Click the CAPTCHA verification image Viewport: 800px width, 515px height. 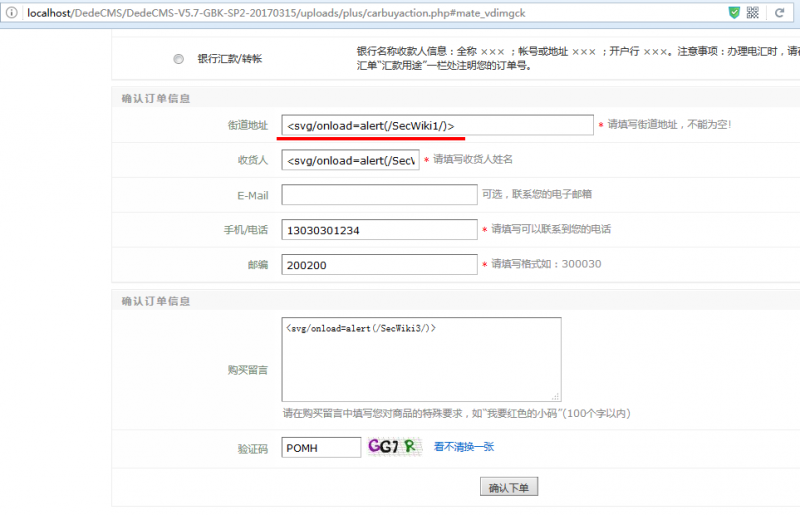coord(394,447)
